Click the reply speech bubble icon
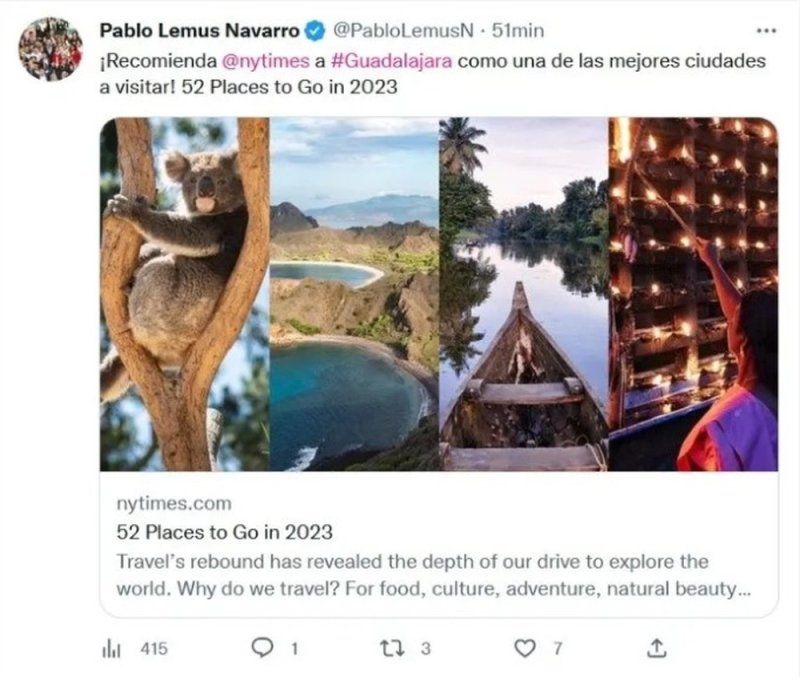Screen dimensions: 800x680 262,649
